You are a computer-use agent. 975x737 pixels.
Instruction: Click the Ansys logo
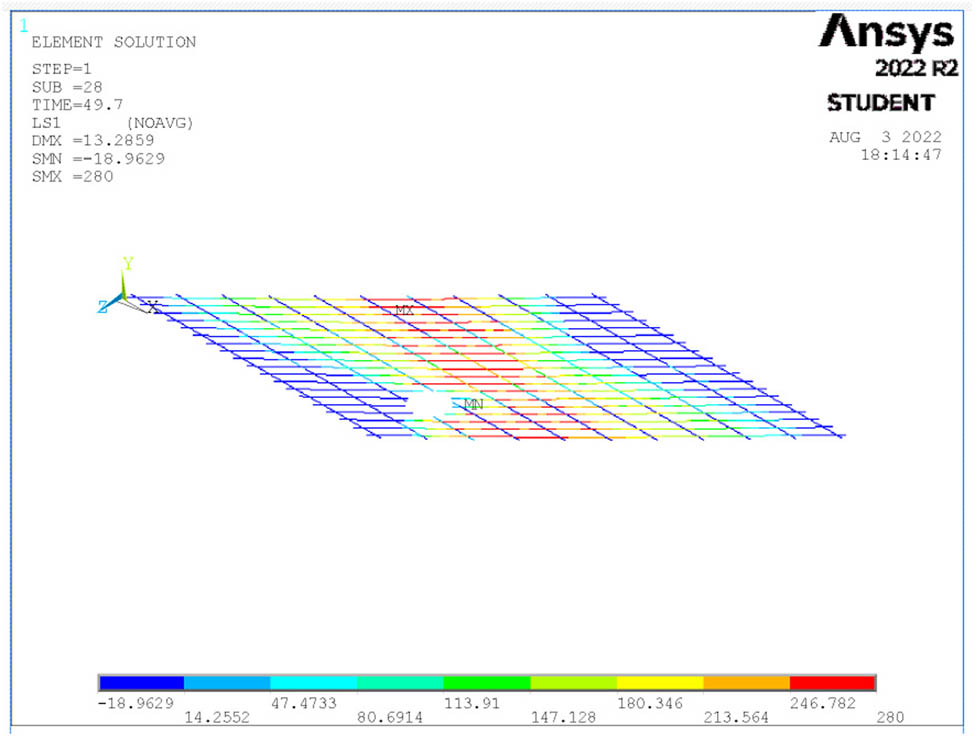(x=886, y=35)
